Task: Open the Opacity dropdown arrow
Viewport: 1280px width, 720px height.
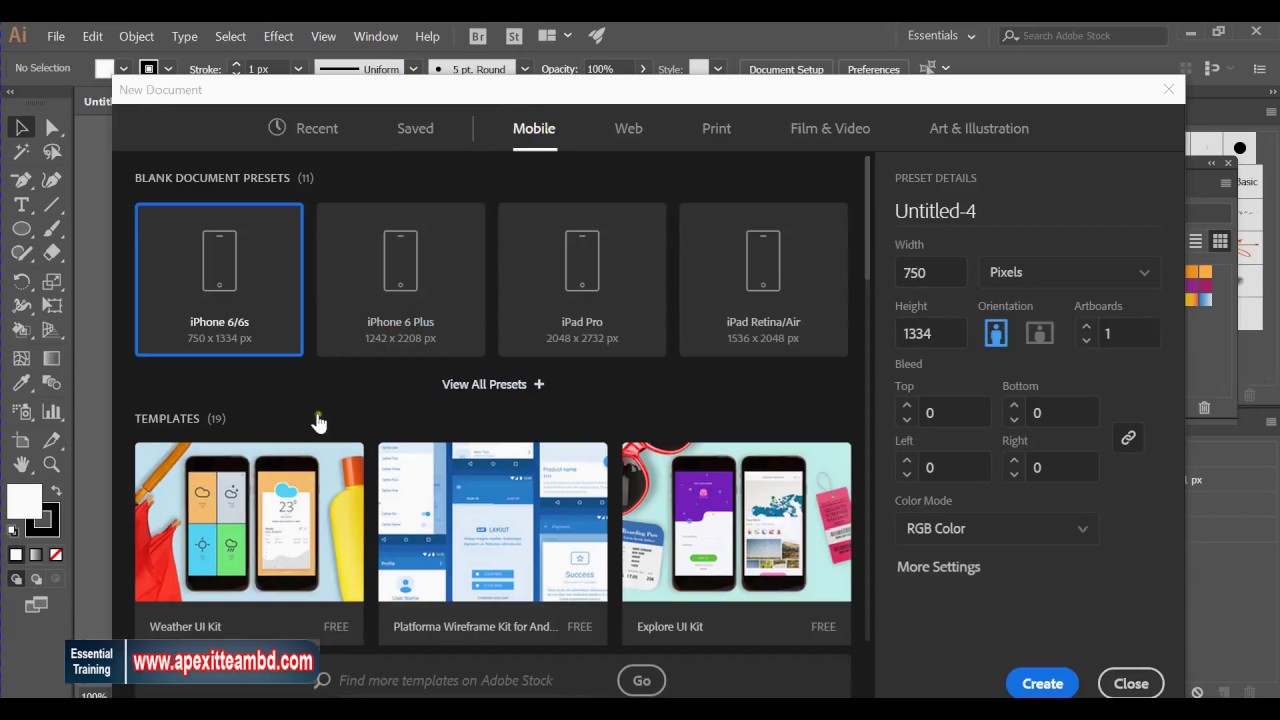Action: 642,69
